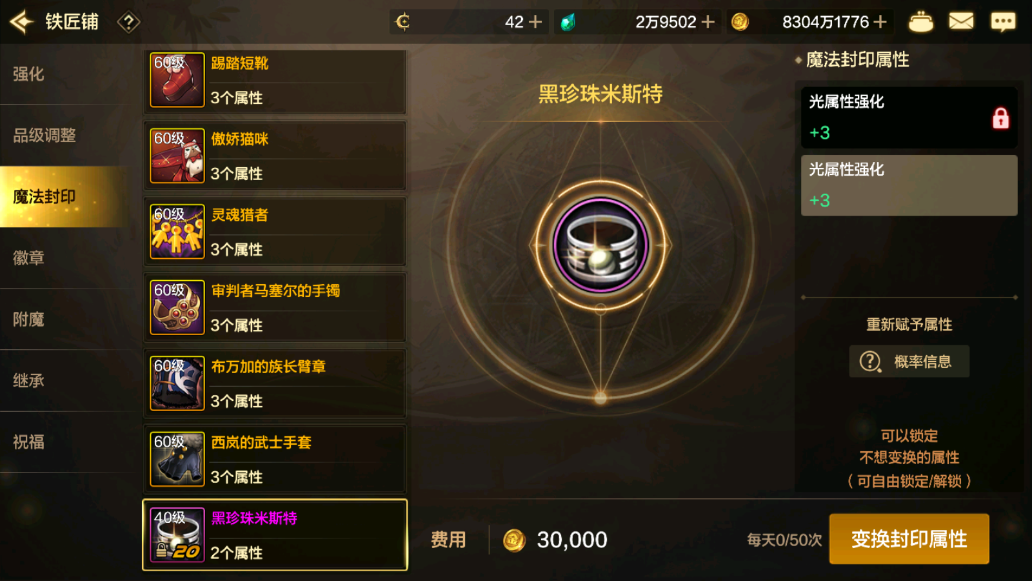The height and width of the screenshot is (581, 1032).
Task: Add more green gems with the plus icon
Action: pos(708,22)
